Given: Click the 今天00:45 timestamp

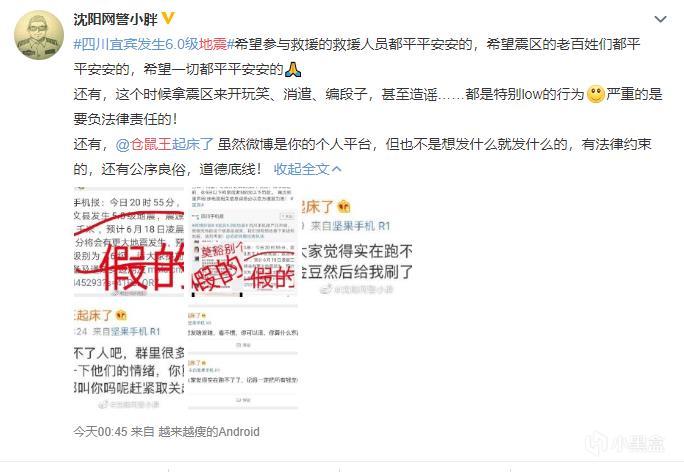Looking at the screenshot, I should 100,432.
